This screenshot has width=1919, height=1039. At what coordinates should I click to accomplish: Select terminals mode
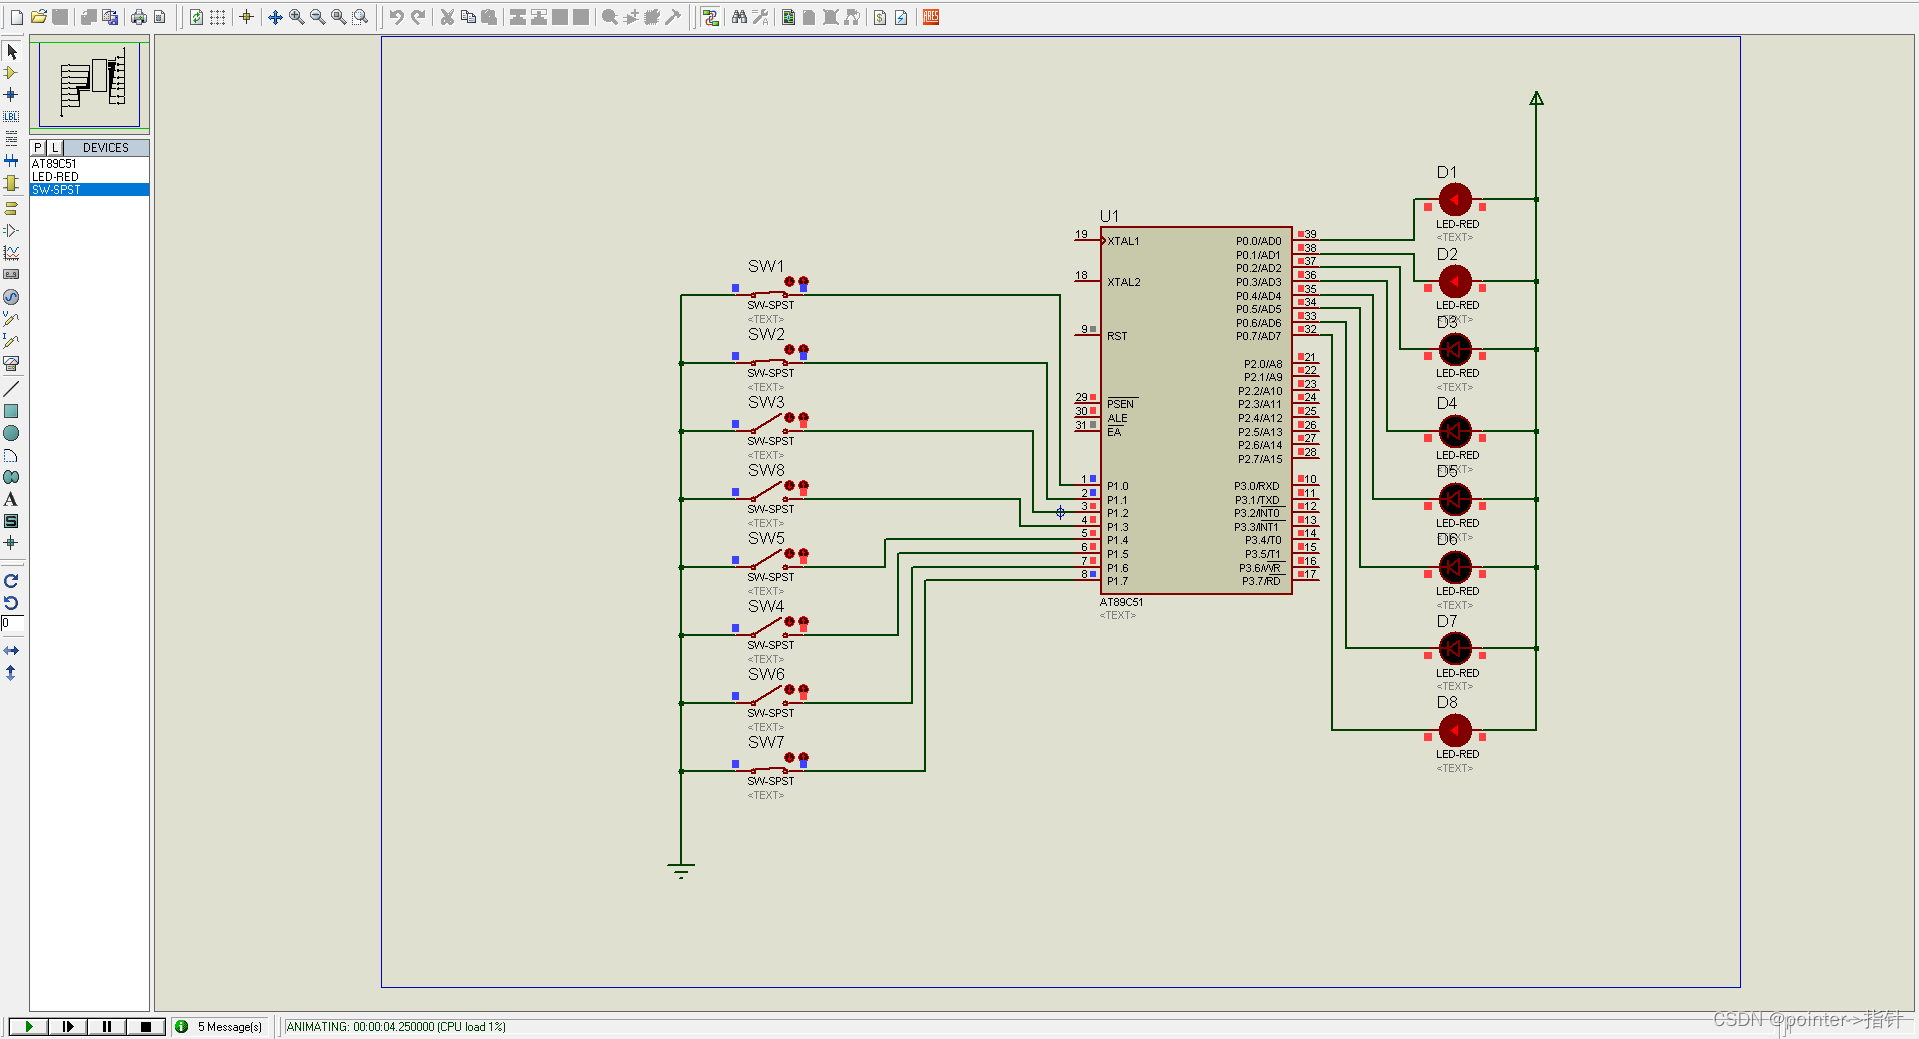(x=11, y=209)
